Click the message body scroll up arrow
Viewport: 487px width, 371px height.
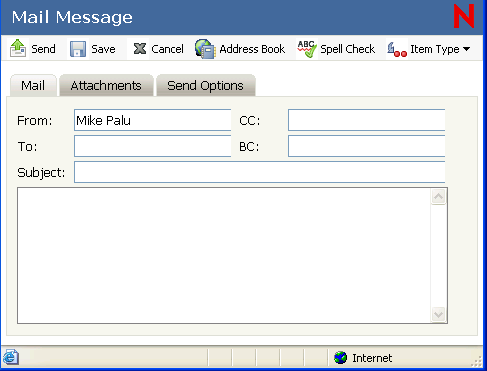438,197
